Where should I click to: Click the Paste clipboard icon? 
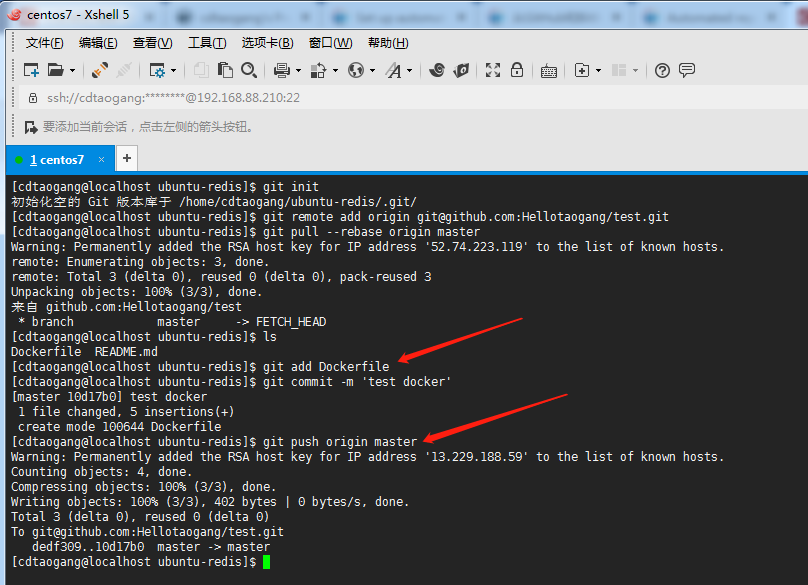(x=225, y=70)
